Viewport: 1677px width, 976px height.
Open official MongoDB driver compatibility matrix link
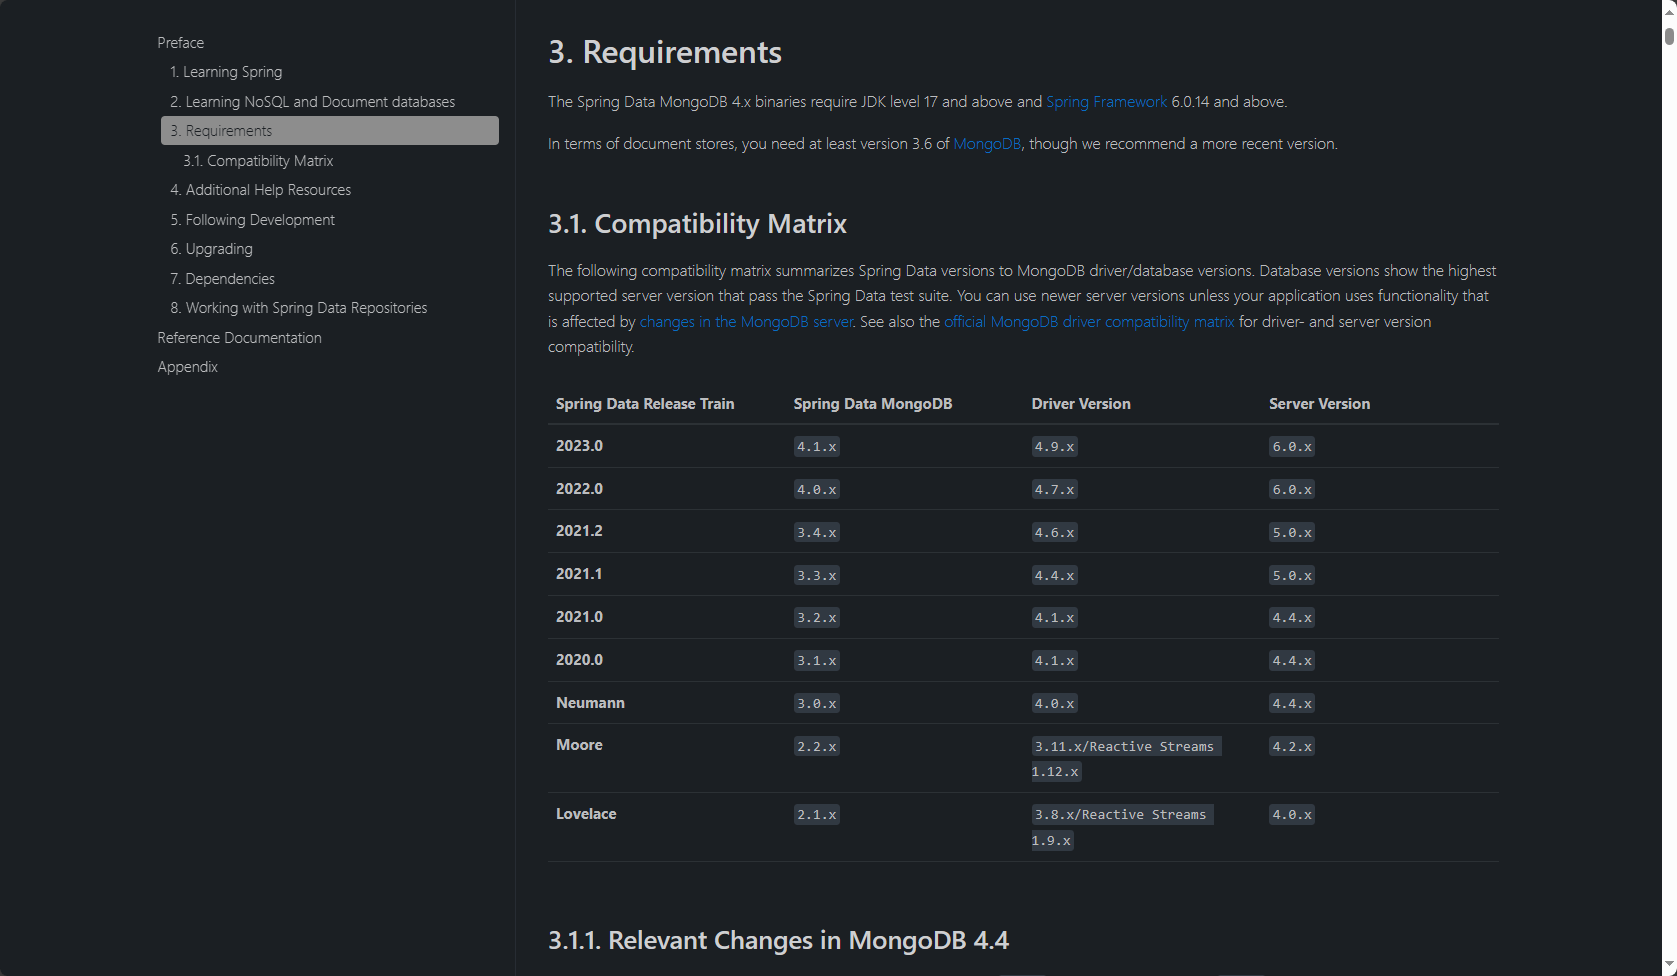[1089, 322]
